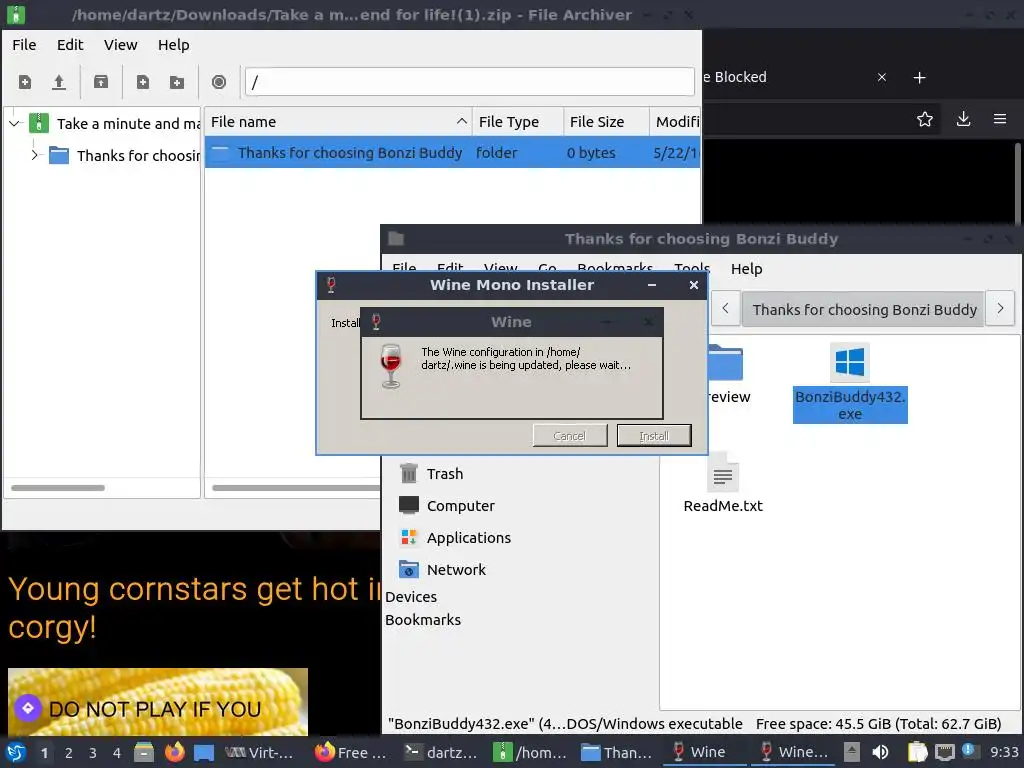The width and height of the screenshot is (1024, 768).
Task: Click Devices heading in file manager sidebar
Action: [x=411, y=597]
